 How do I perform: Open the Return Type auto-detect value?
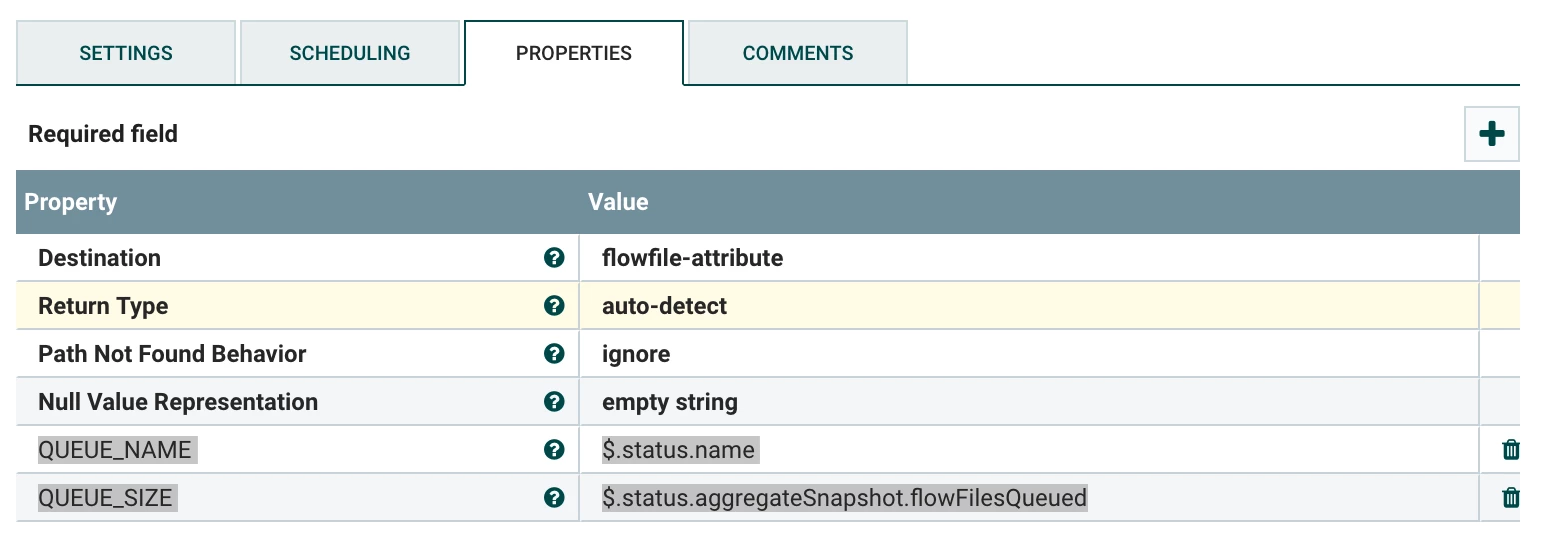point(1029,306)
